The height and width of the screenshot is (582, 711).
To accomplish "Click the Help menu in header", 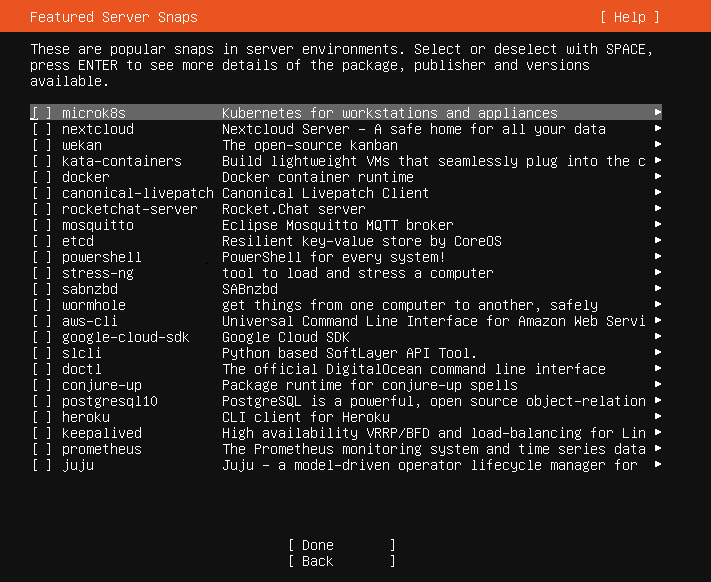I will [x=630, y=17].
